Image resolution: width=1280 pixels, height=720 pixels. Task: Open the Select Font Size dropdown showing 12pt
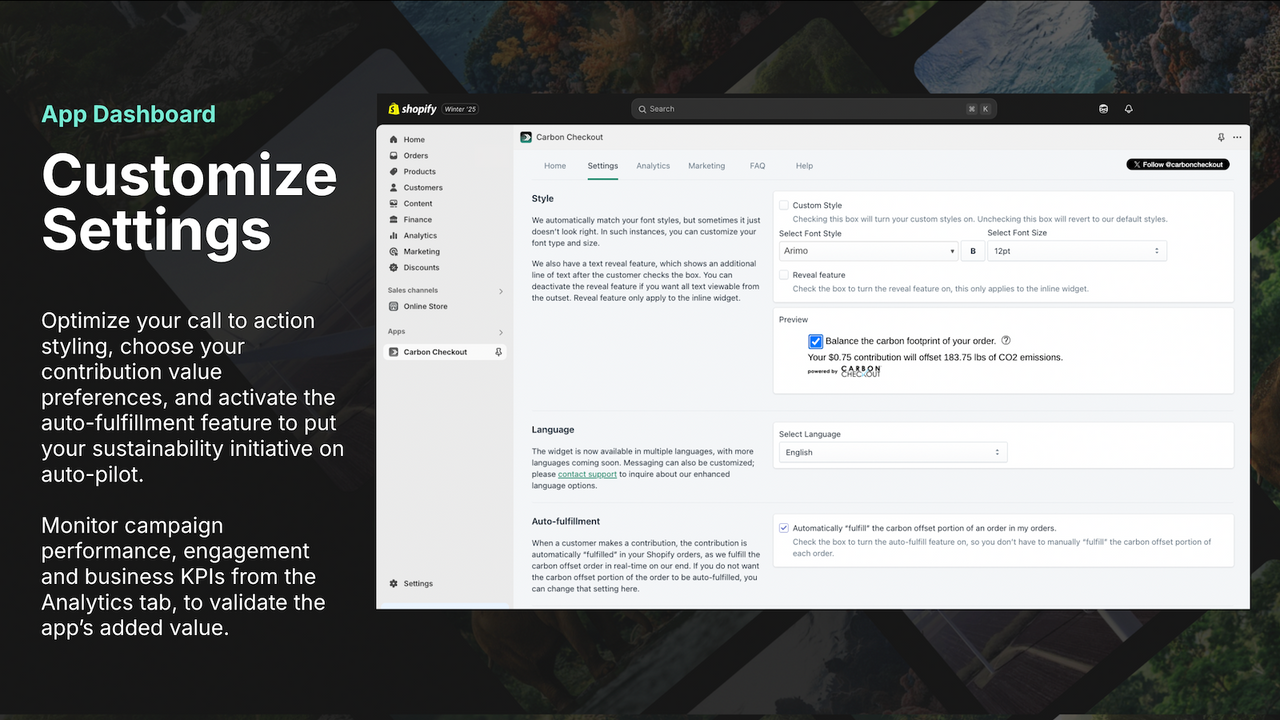coord(1077,251)
